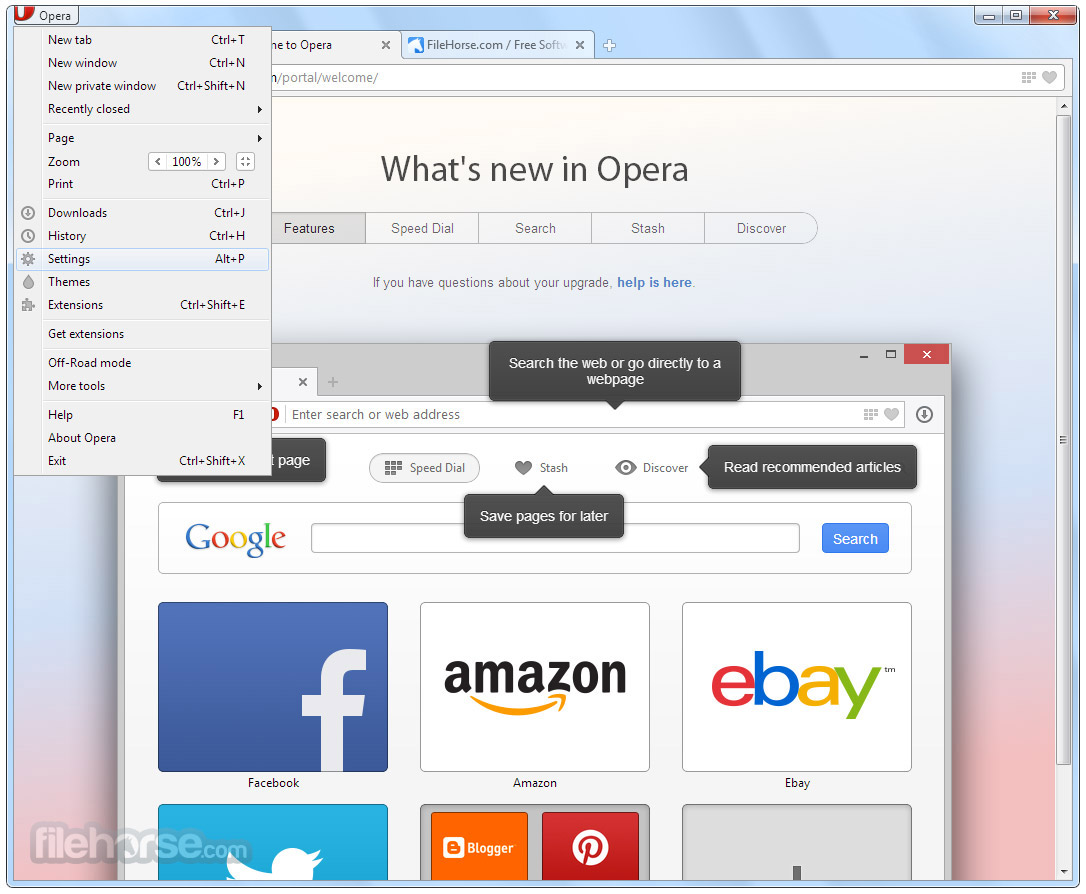This screenshot has width=1086, height=894.
Task: Open the Amazon speed dial tile
Action: [x=535, y=687]
